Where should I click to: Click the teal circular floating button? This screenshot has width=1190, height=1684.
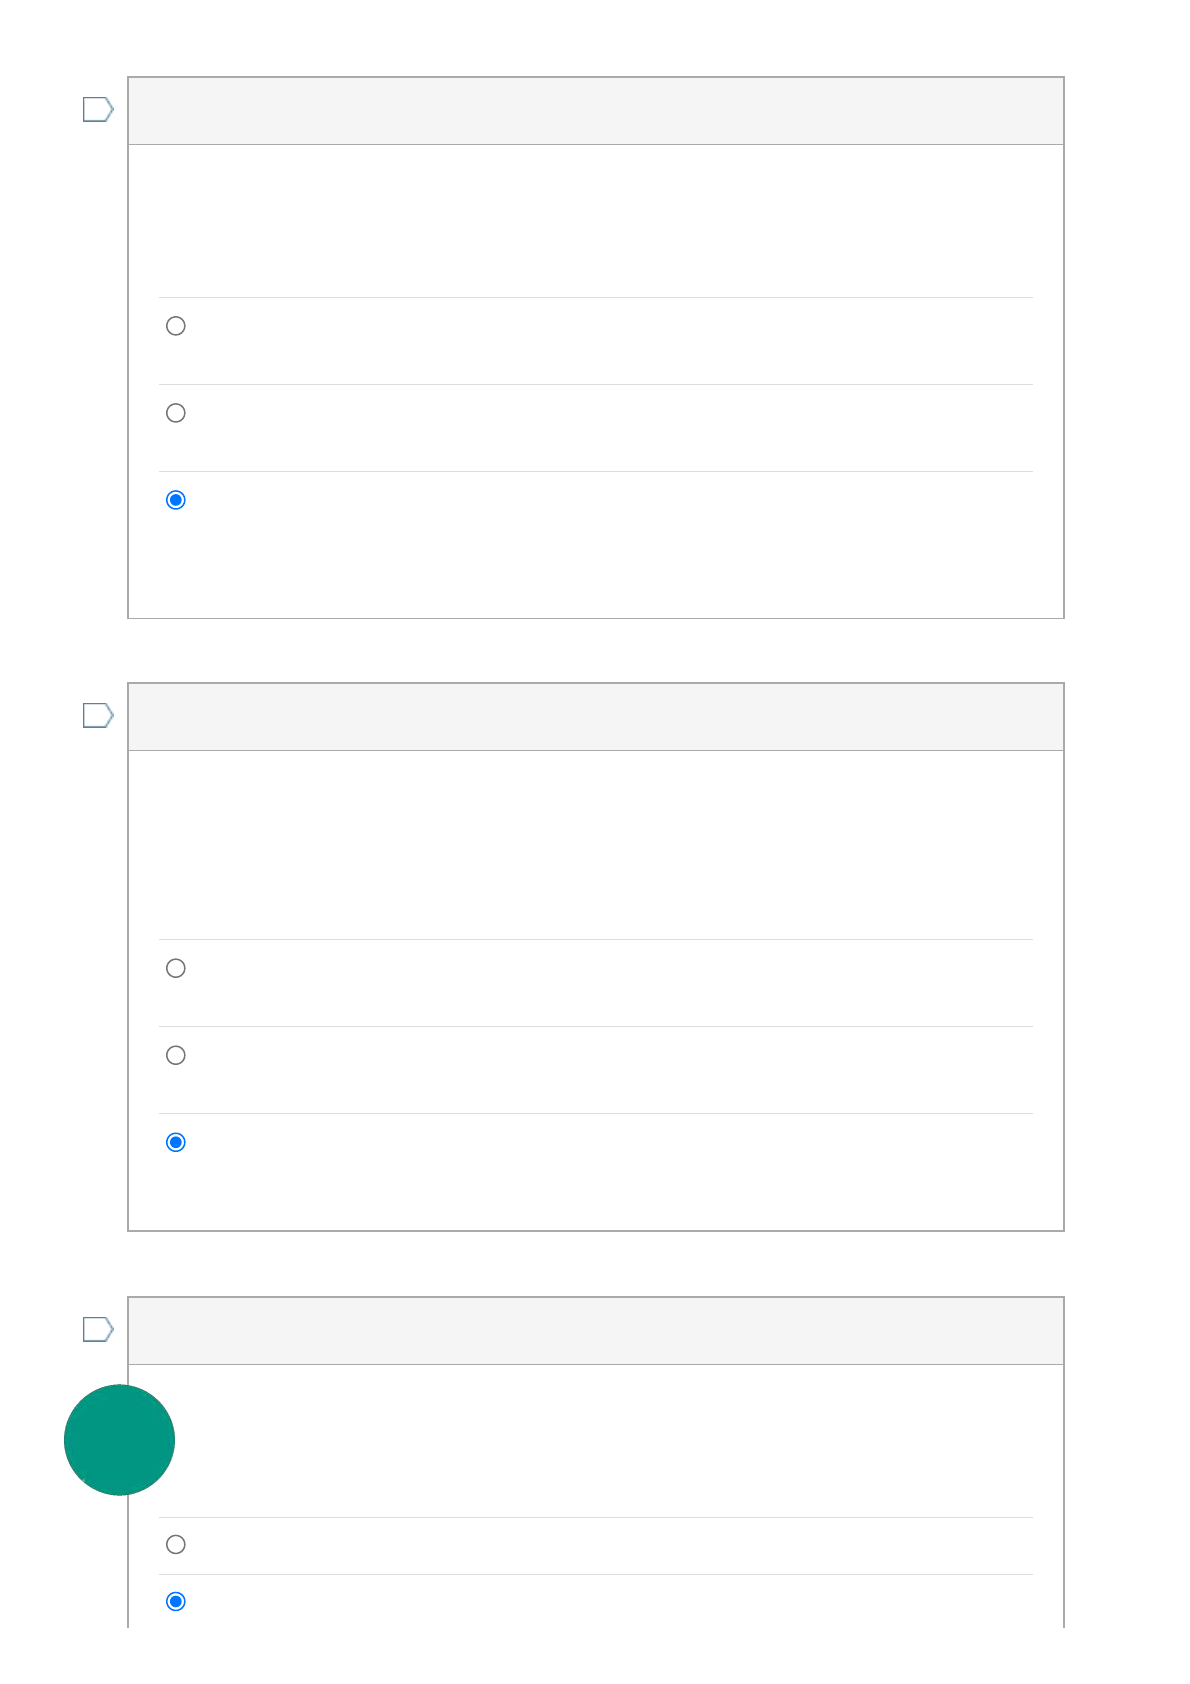pos(119,1440)
